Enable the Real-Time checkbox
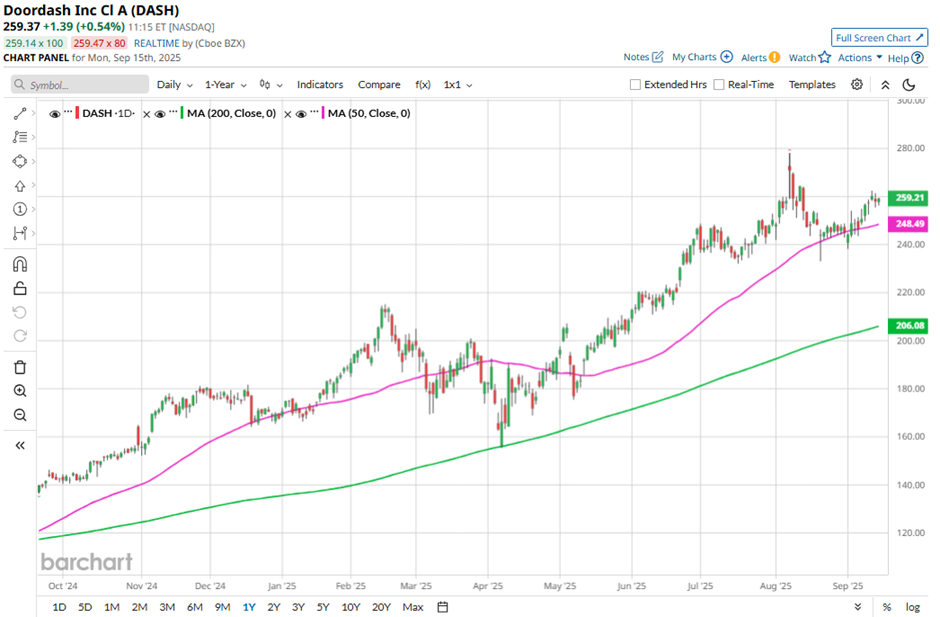Image resolution: width=940 pixels, height=617 pixels. pyautogui.click(x=719, y=85)
